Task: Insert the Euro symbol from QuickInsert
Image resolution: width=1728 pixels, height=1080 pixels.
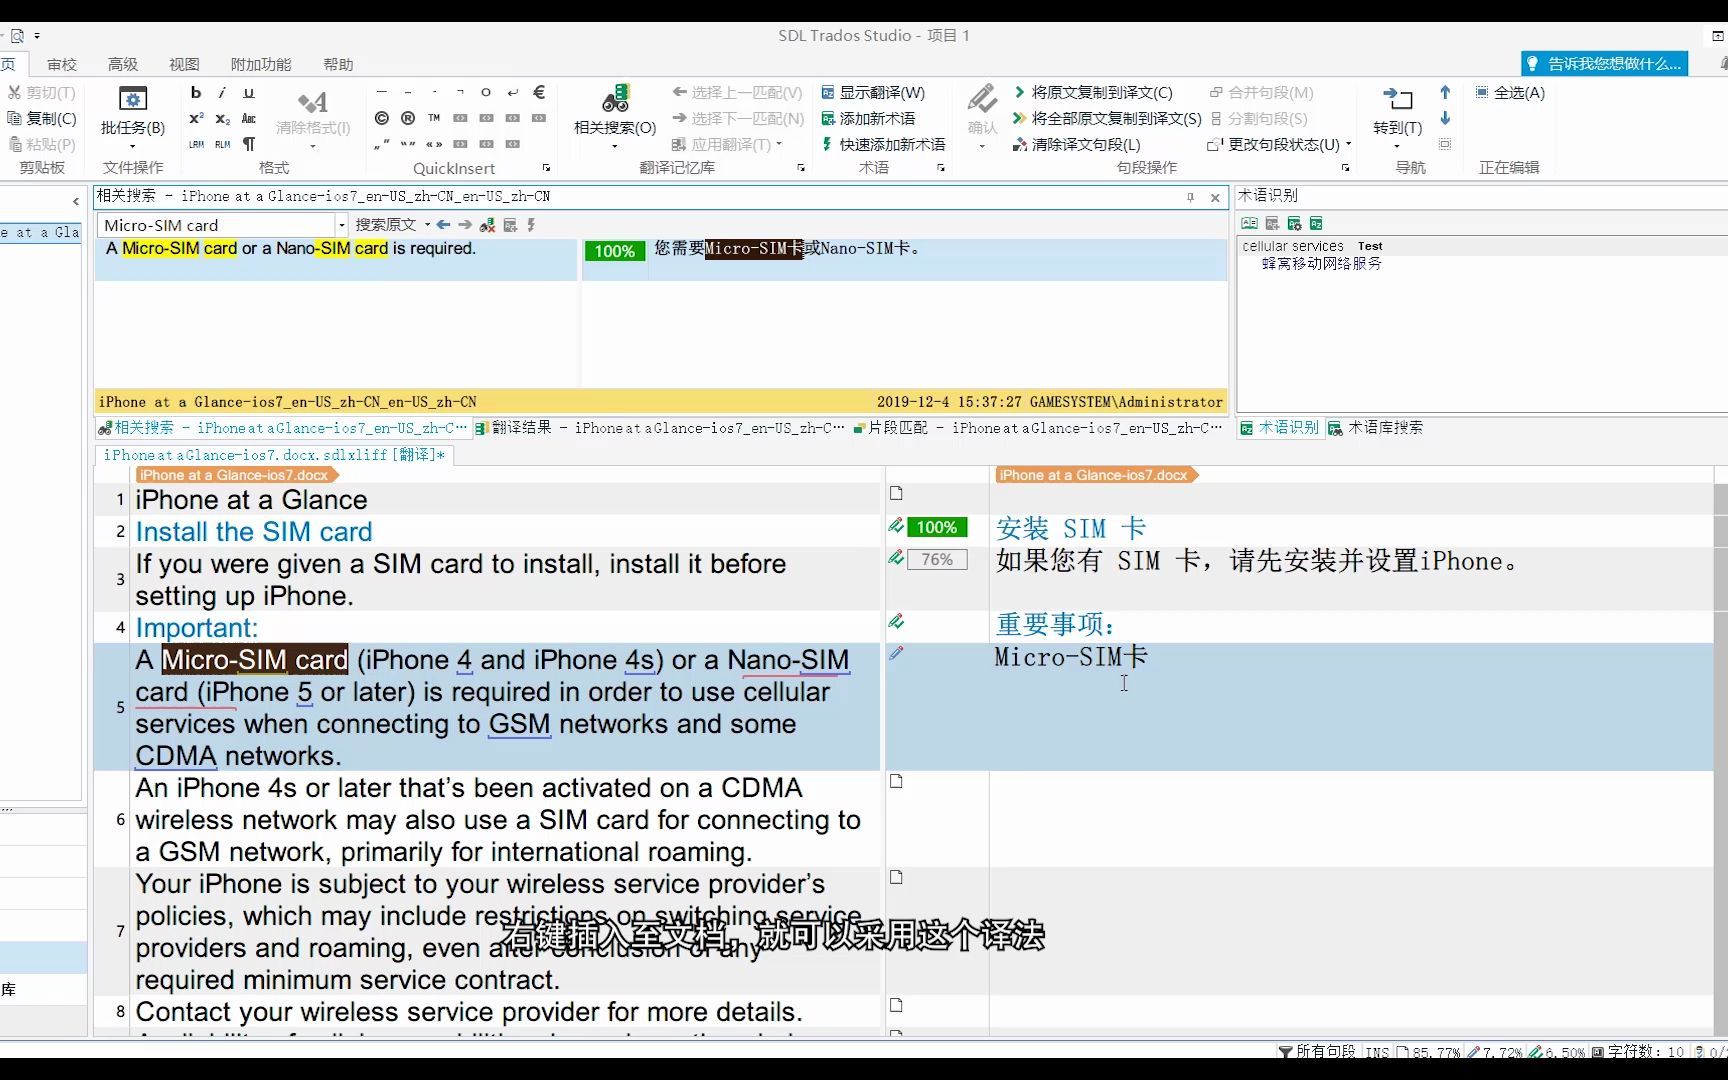Action: 539,92
